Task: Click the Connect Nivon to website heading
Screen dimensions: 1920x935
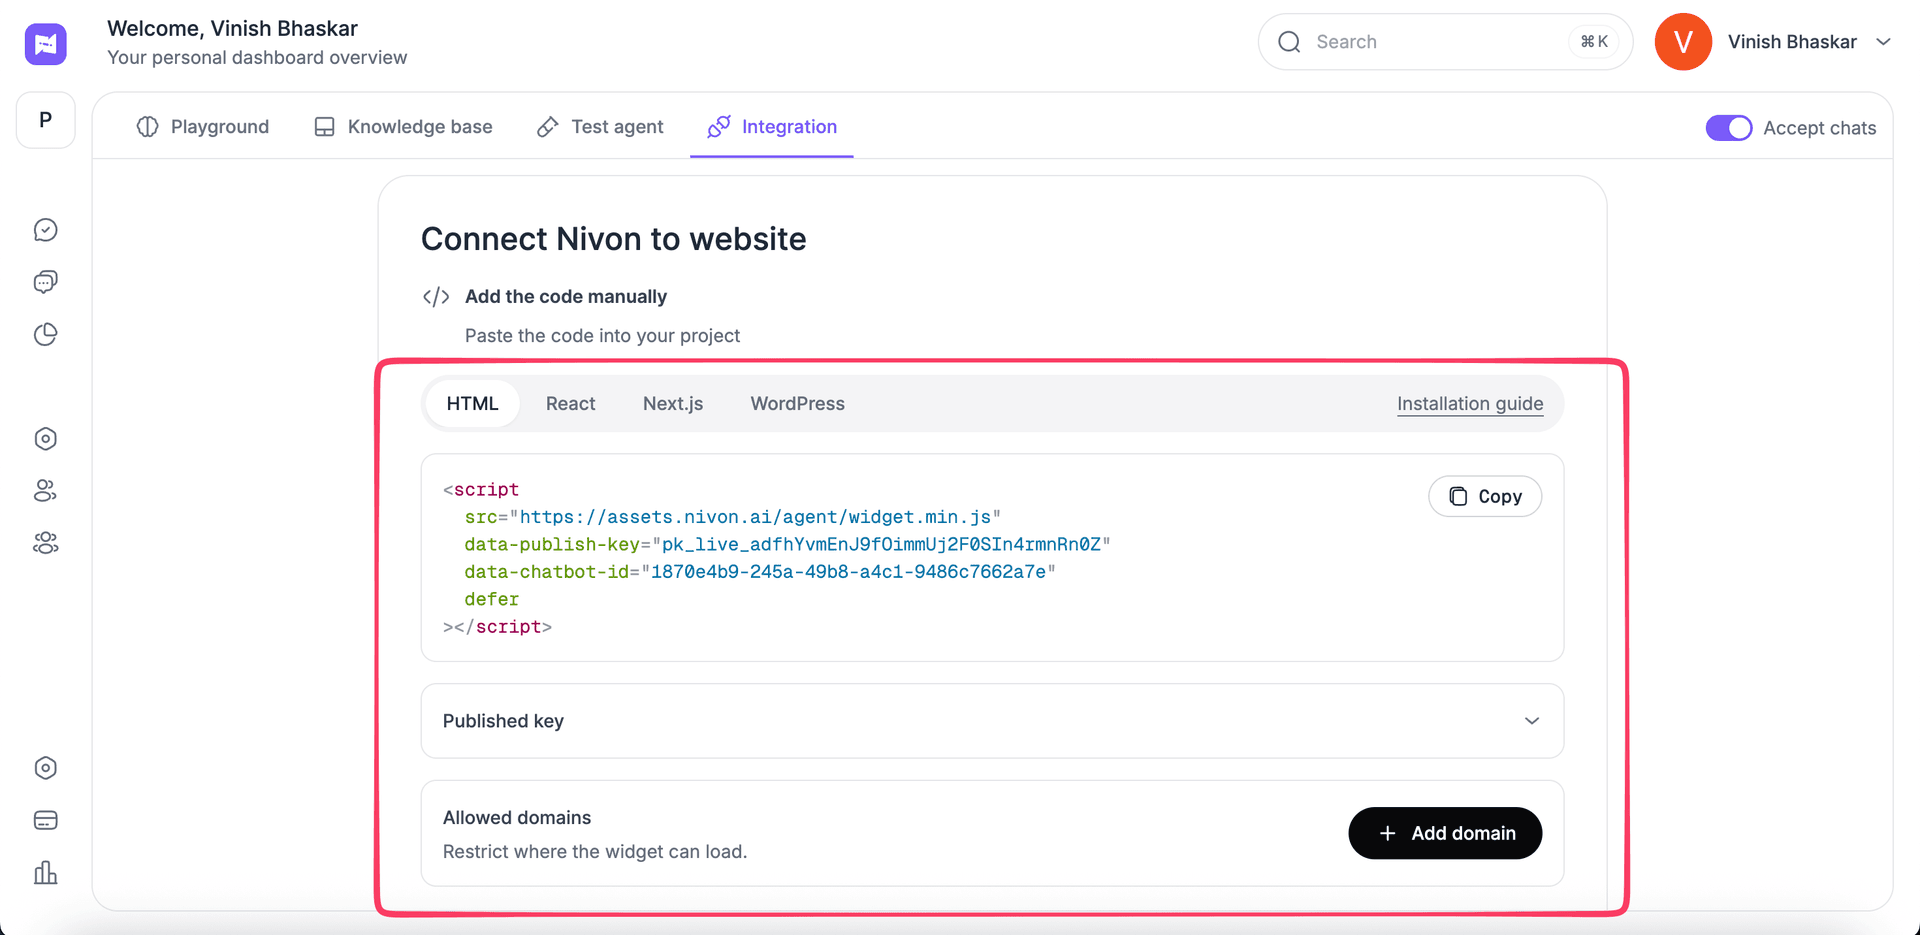Action: click(613, 239)
